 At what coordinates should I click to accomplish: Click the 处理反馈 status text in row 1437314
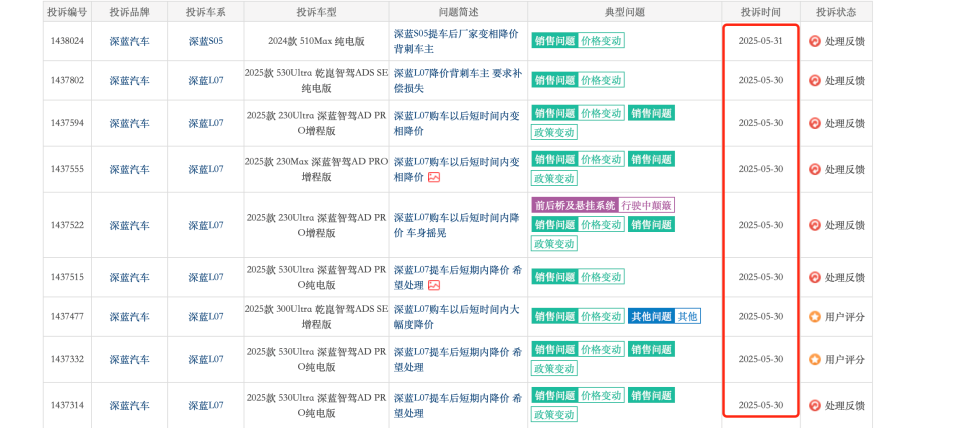pyautogui.click(x=845, y=405)
